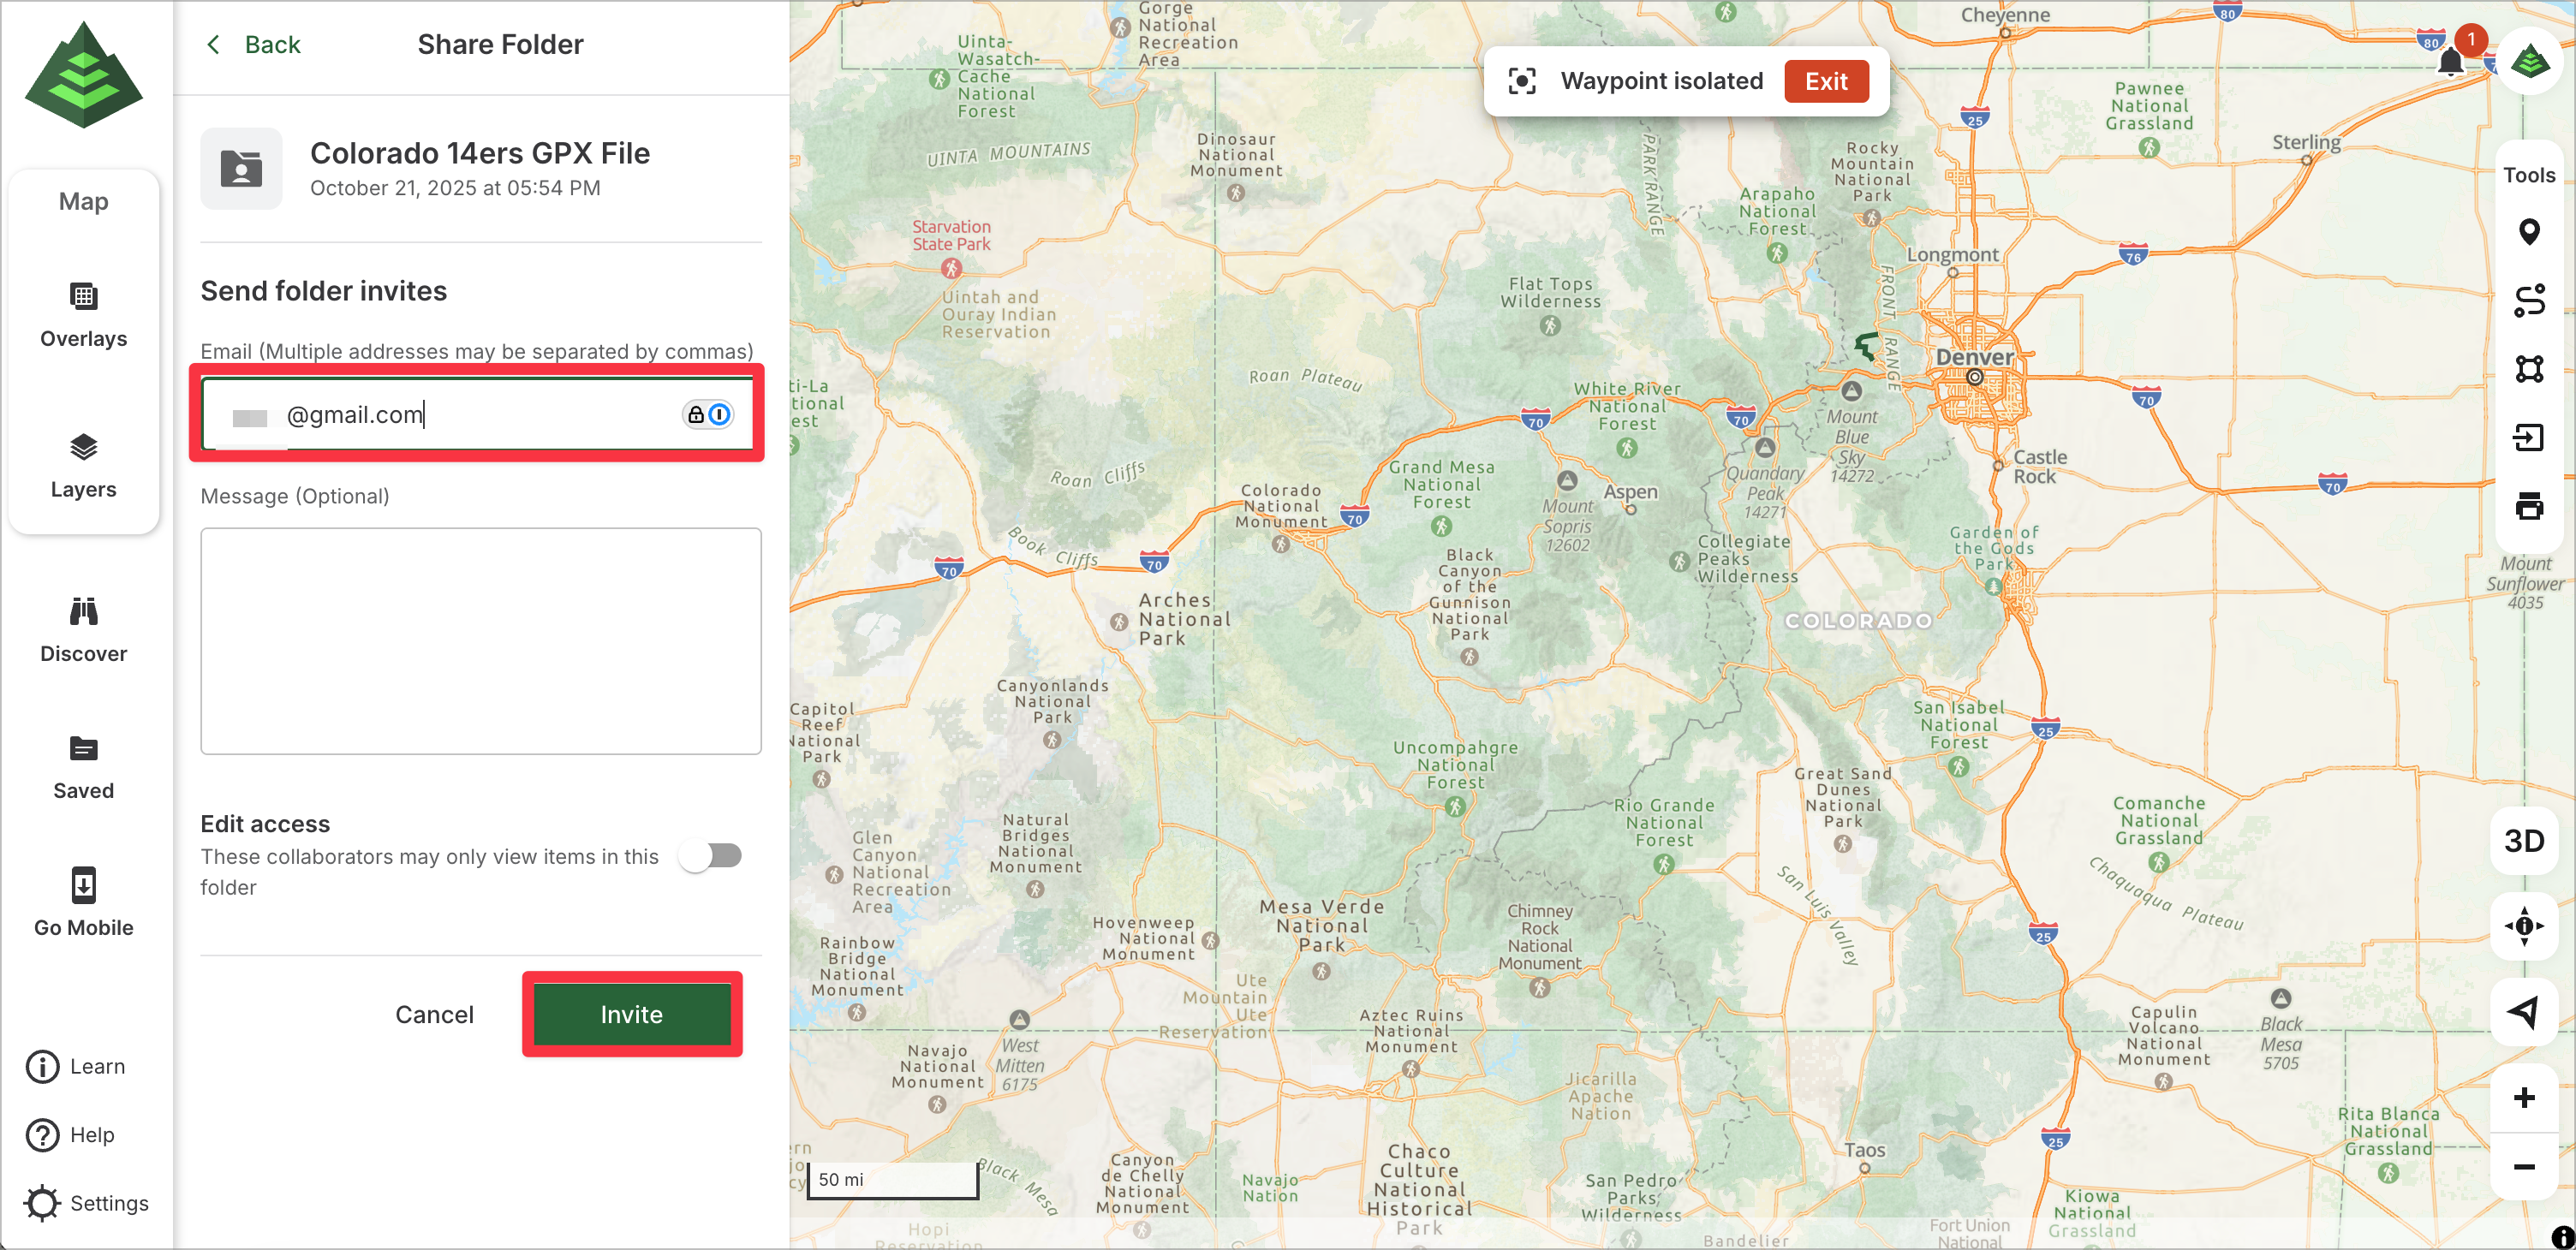This screenshot has height=1250, width=2576.
Task: Click the locate-me arrow icon
Action: pyautogui.click(x=2524, y=1012)
